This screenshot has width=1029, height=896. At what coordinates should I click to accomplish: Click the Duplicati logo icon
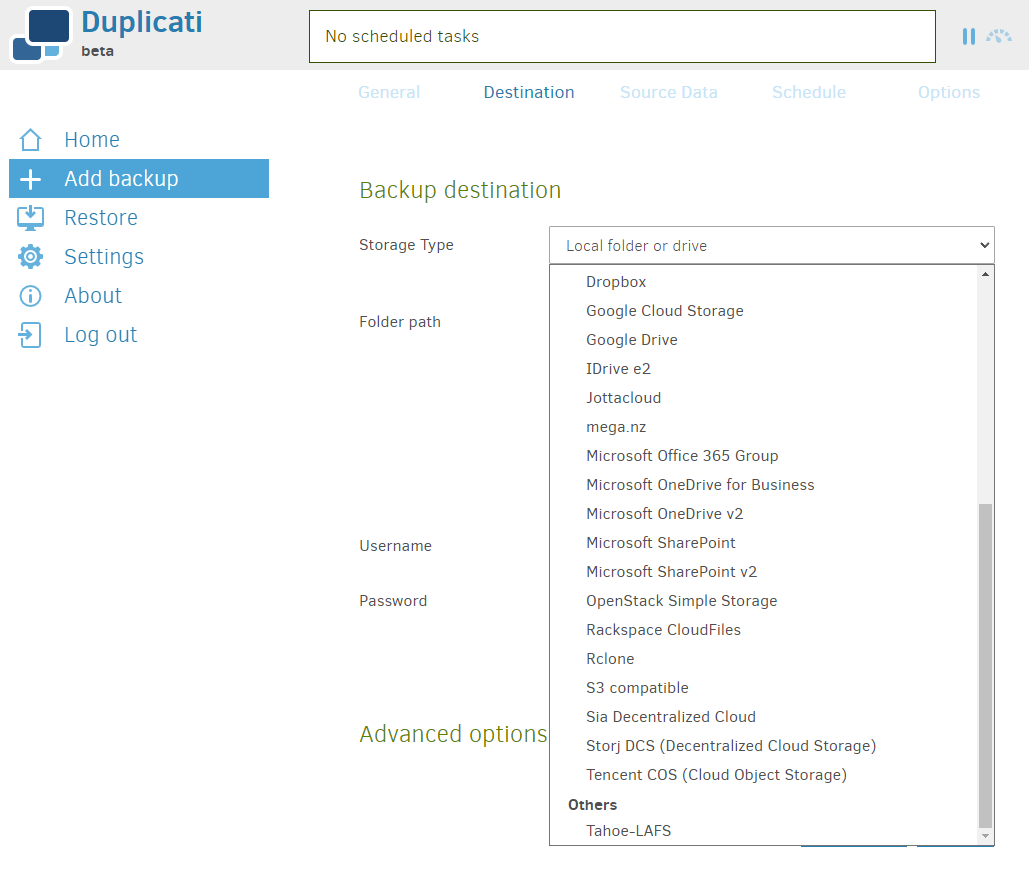pos(41,35)
